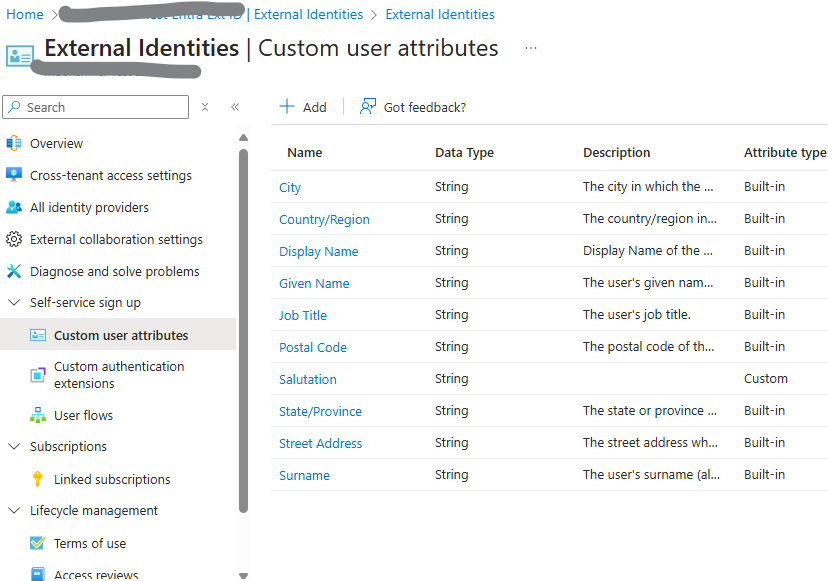Add a new custom attribute
The image size is (828, 581).
[303, 107]
